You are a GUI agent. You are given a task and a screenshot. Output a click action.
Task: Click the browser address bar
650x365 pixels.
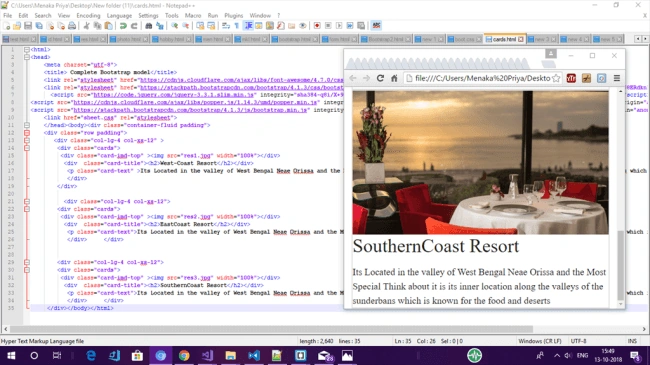coord(483,78)
